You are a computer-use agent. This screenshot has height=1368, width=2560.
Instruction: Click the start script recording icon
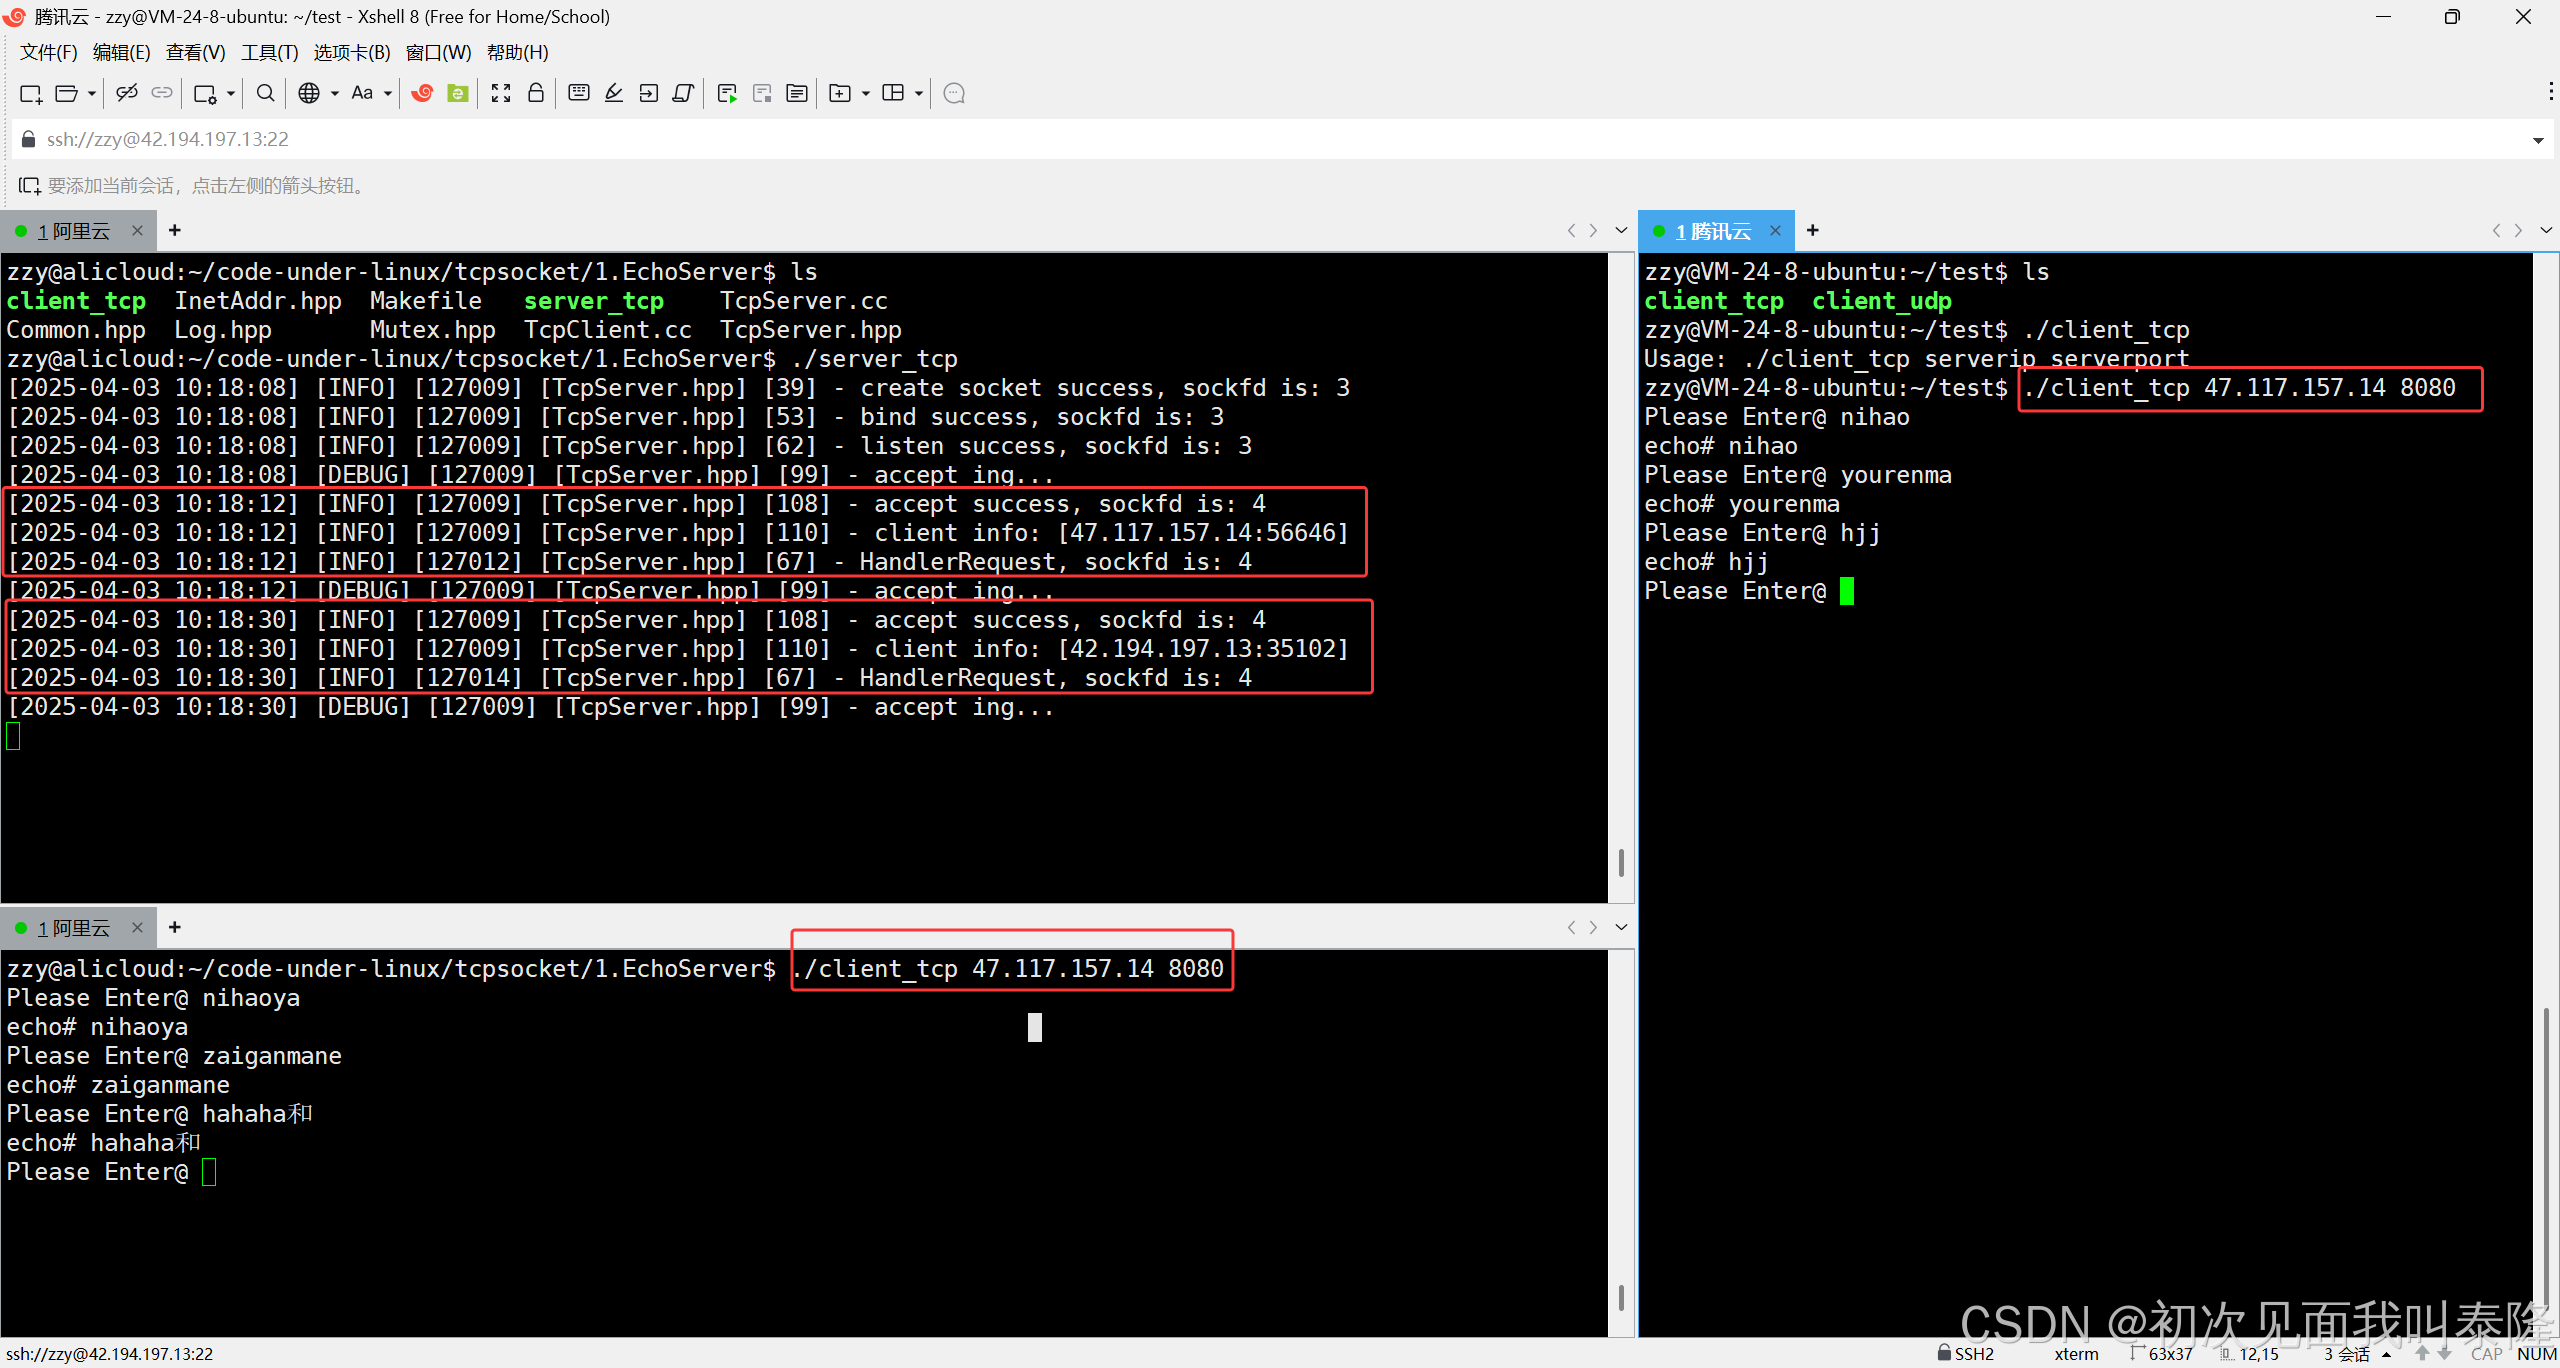click(727, 93)
